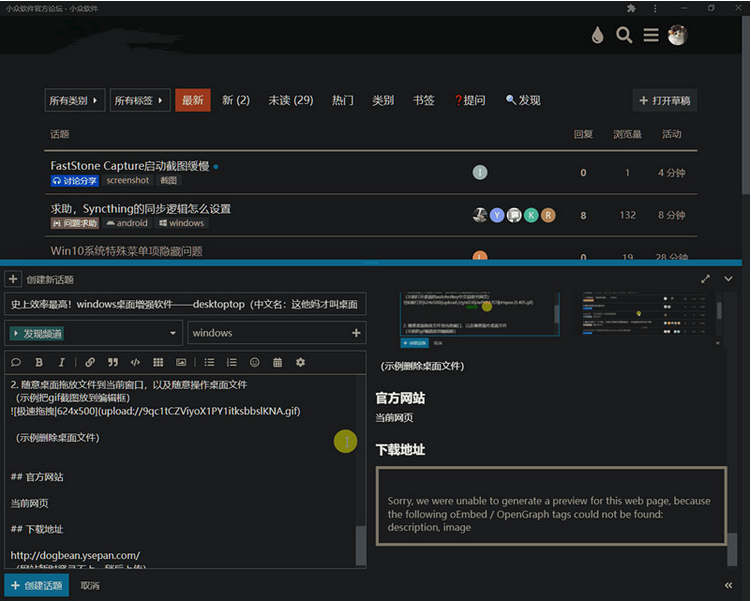The height and width of the screenshot is (601, 751).
Task: Click the FastStone topic poster avatar I
Action: click(480, 172)
